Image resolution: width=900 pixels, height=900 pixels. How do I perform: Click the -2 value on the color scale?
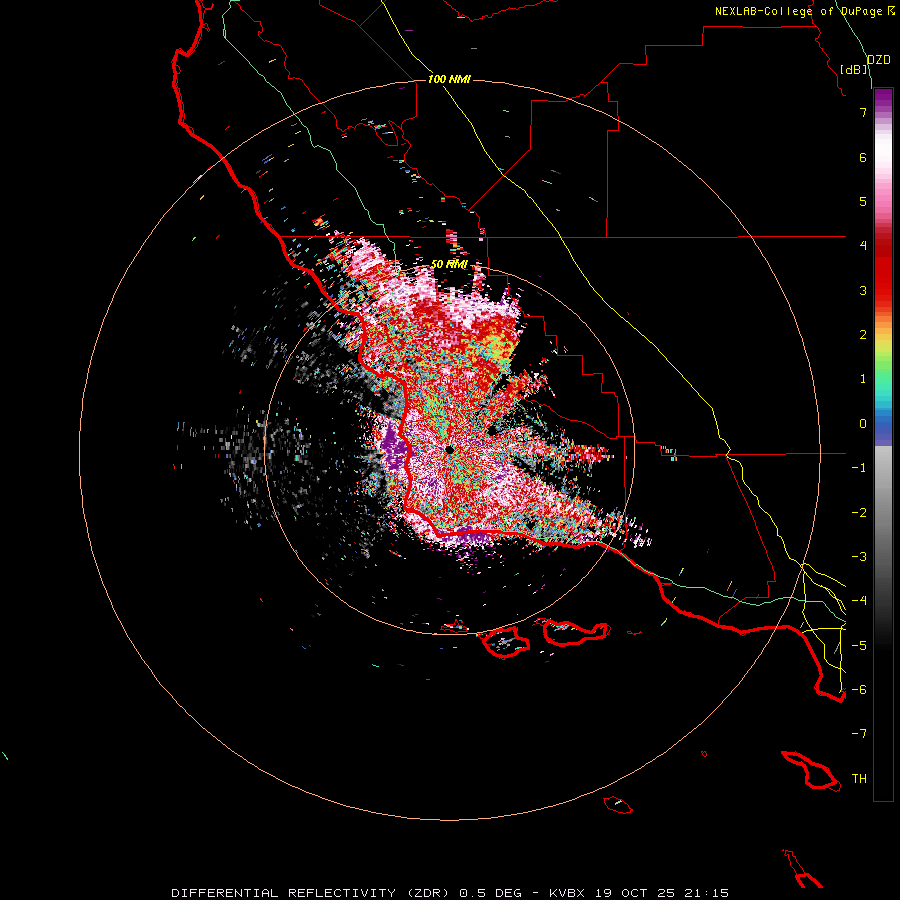pyautogui.click(x=859, y=512)
